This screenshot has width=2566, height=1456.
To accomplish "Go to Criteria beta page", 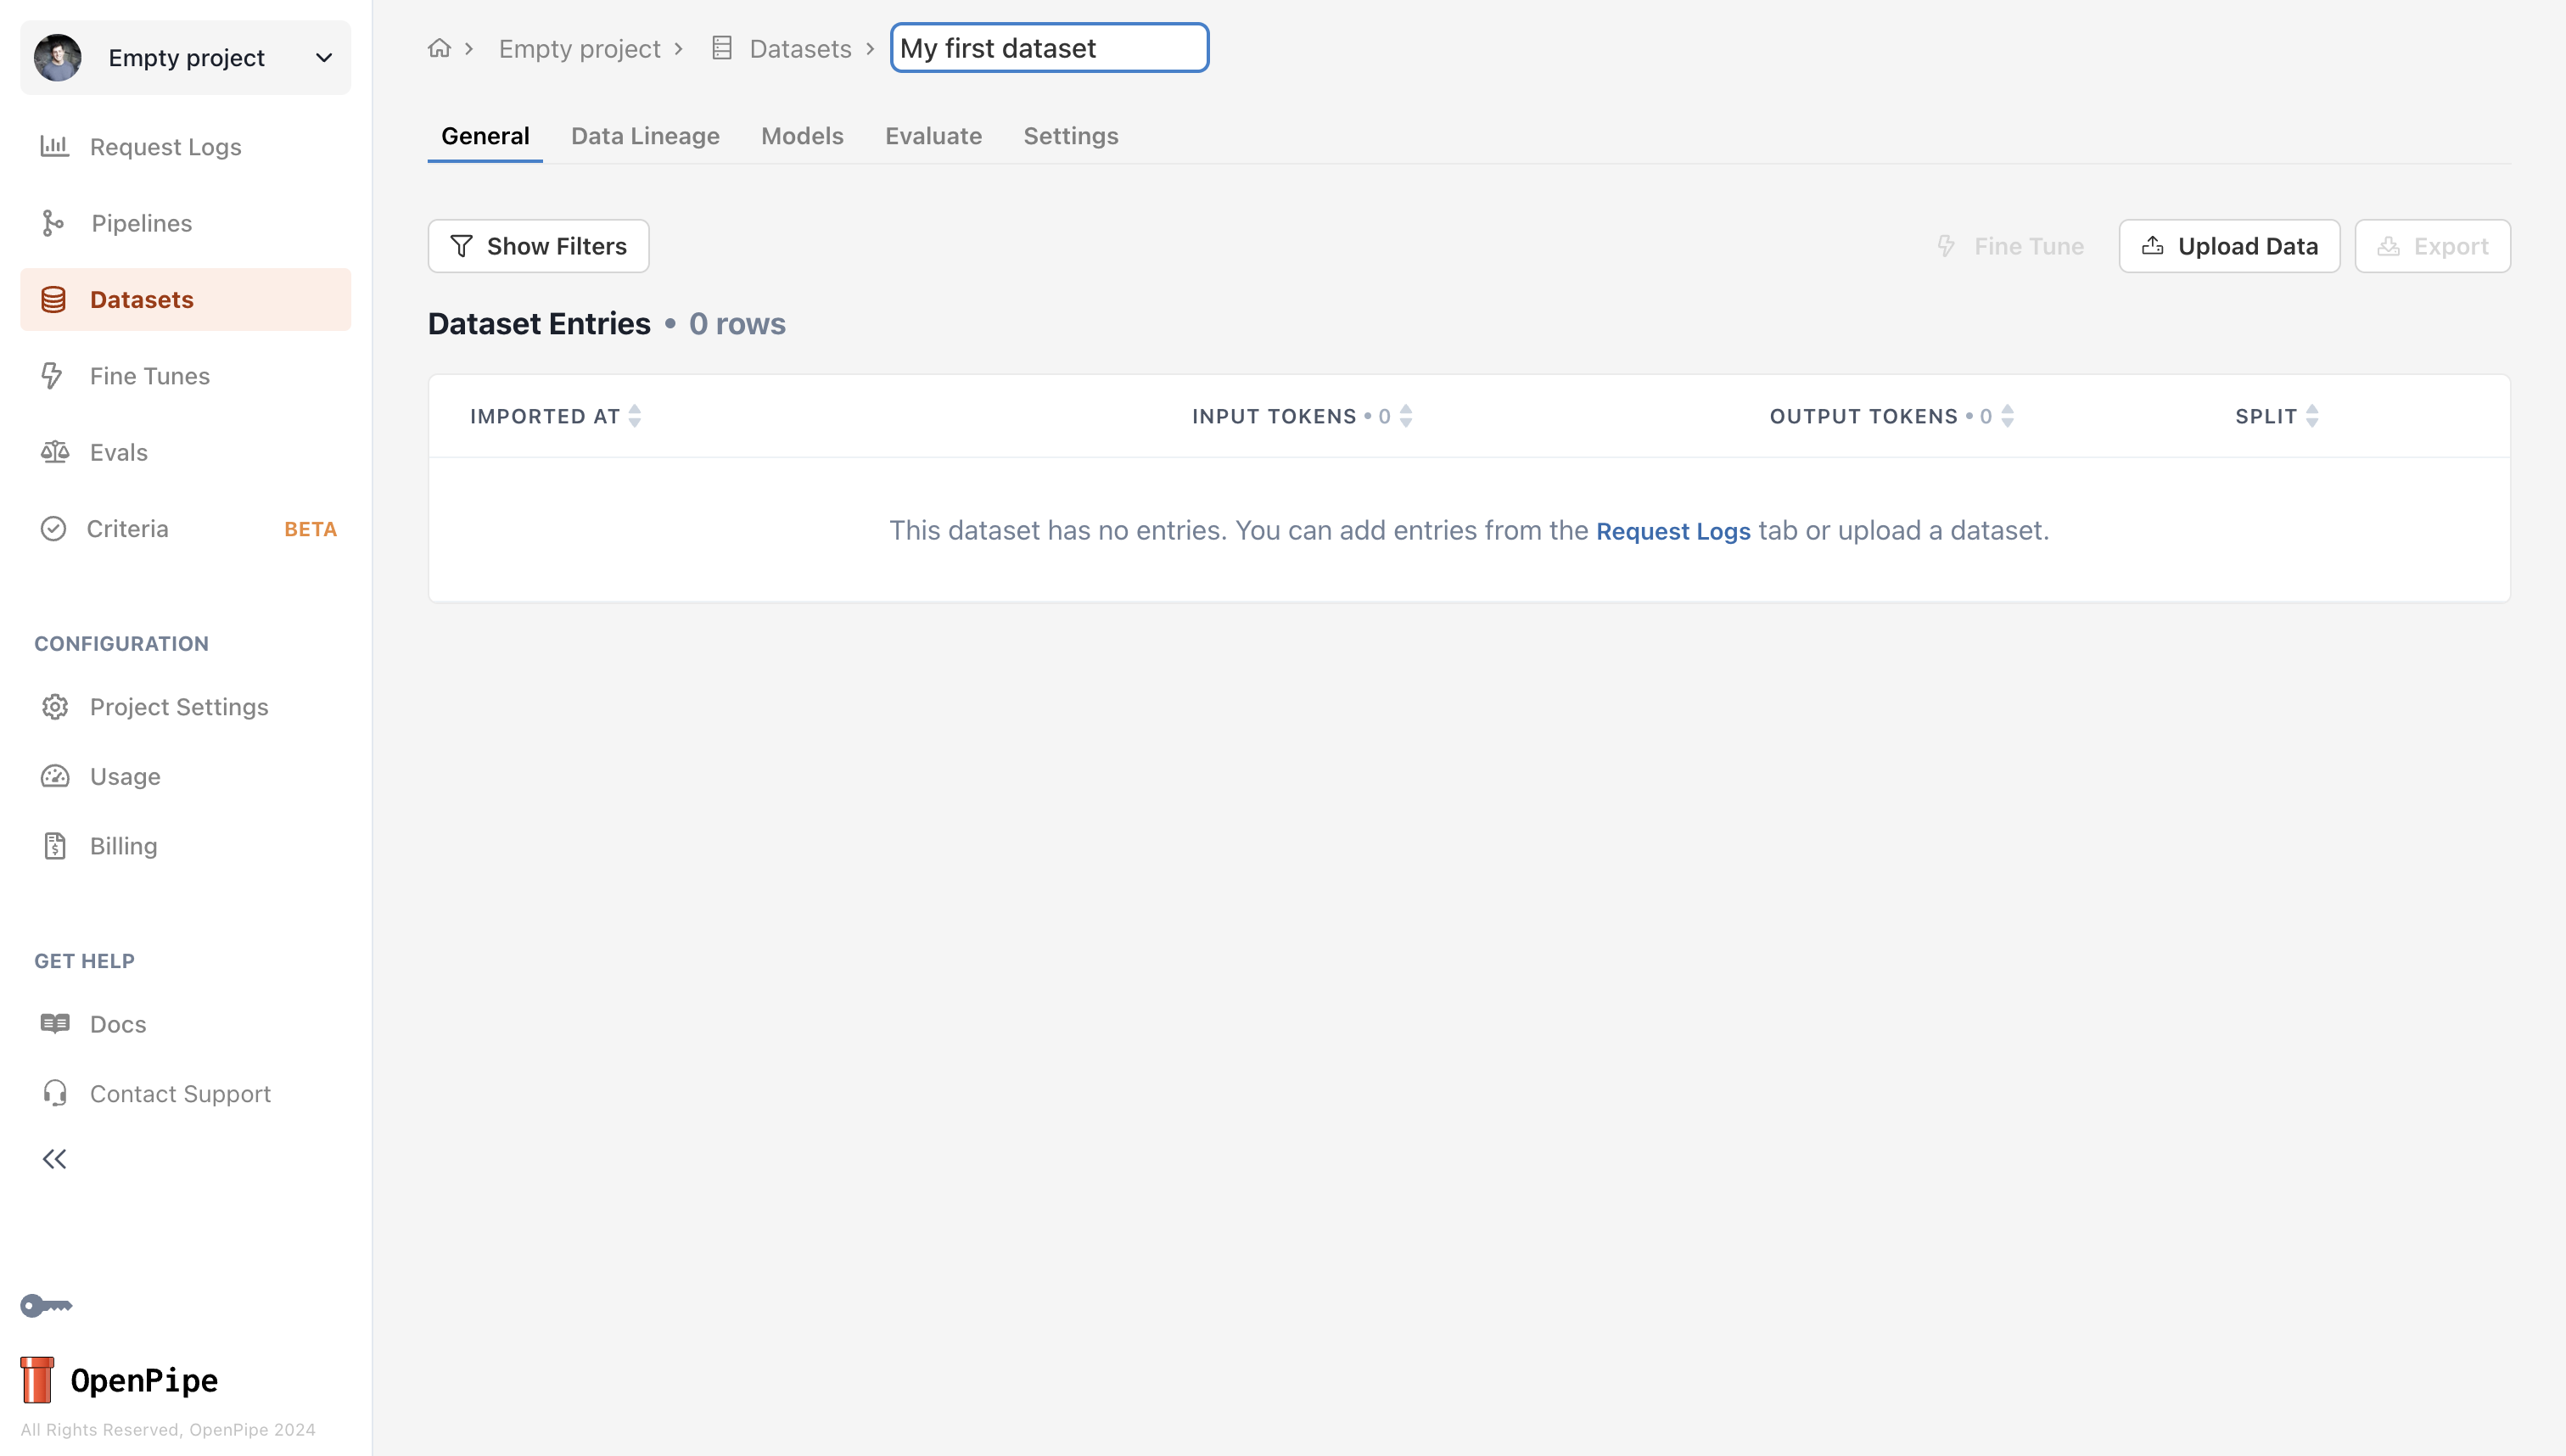I will click(x=128, y=528).
